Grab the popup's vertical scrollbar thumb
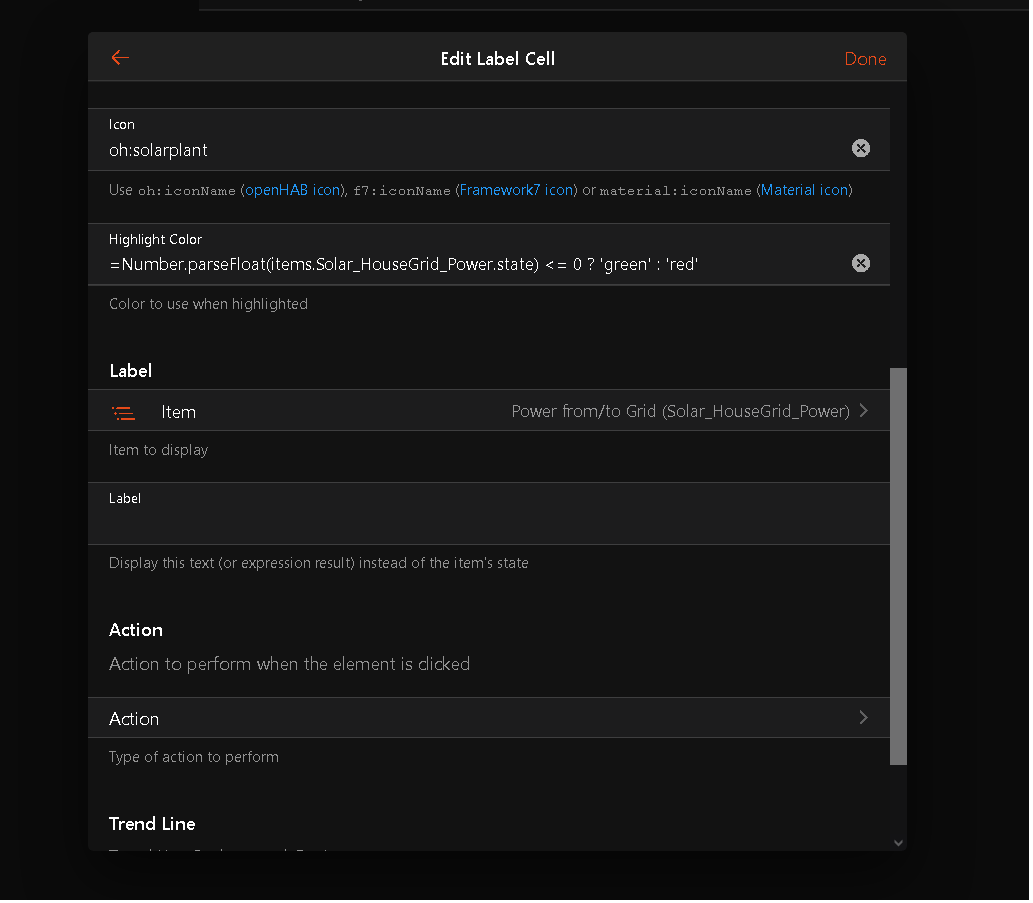Viewport: 1033px width, 903px height. pos(898,565)
